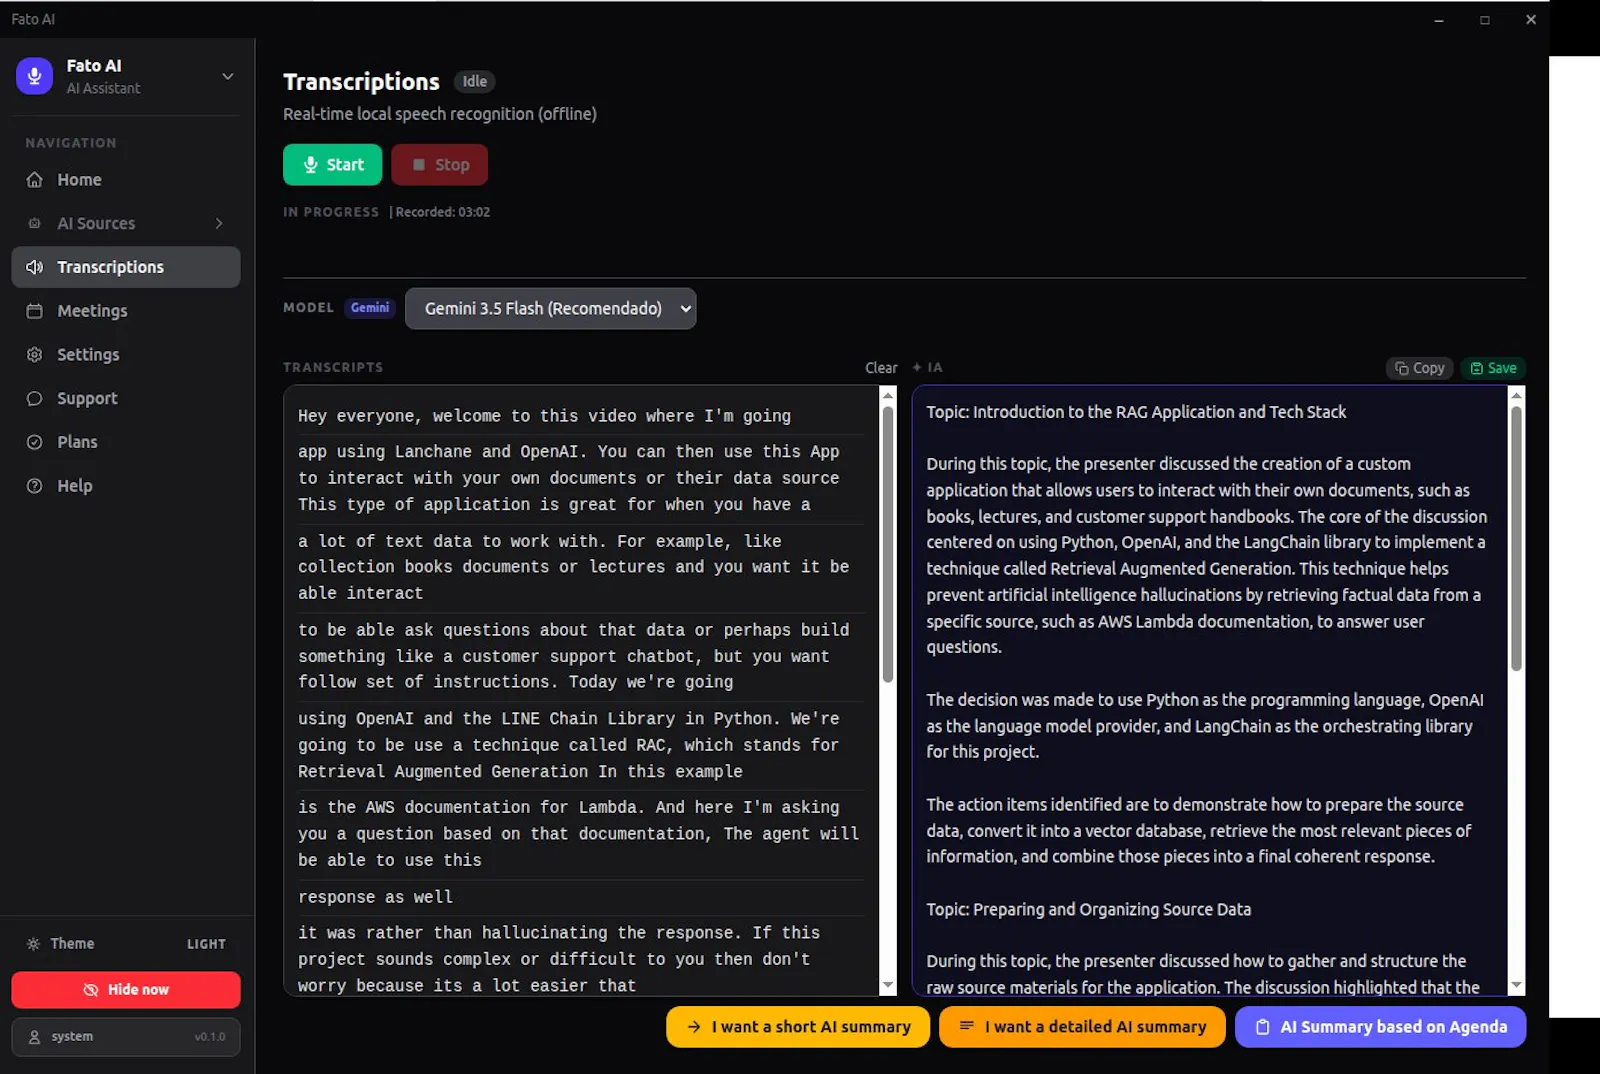Click the Fato AI microphone logo

34,76
